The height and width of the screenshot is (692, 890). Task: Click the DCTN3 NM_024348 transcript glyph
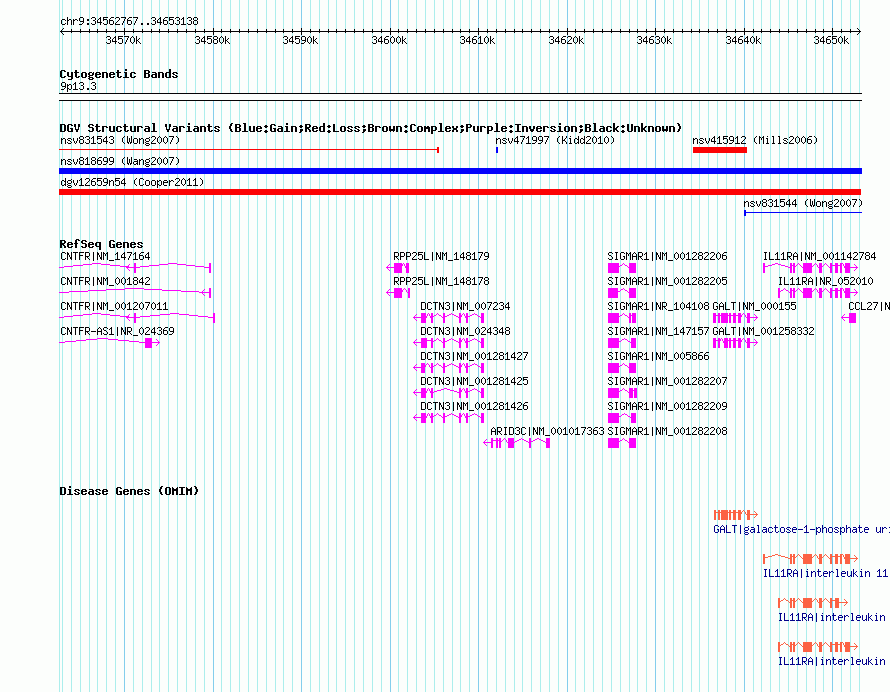[x=449, y=343]
